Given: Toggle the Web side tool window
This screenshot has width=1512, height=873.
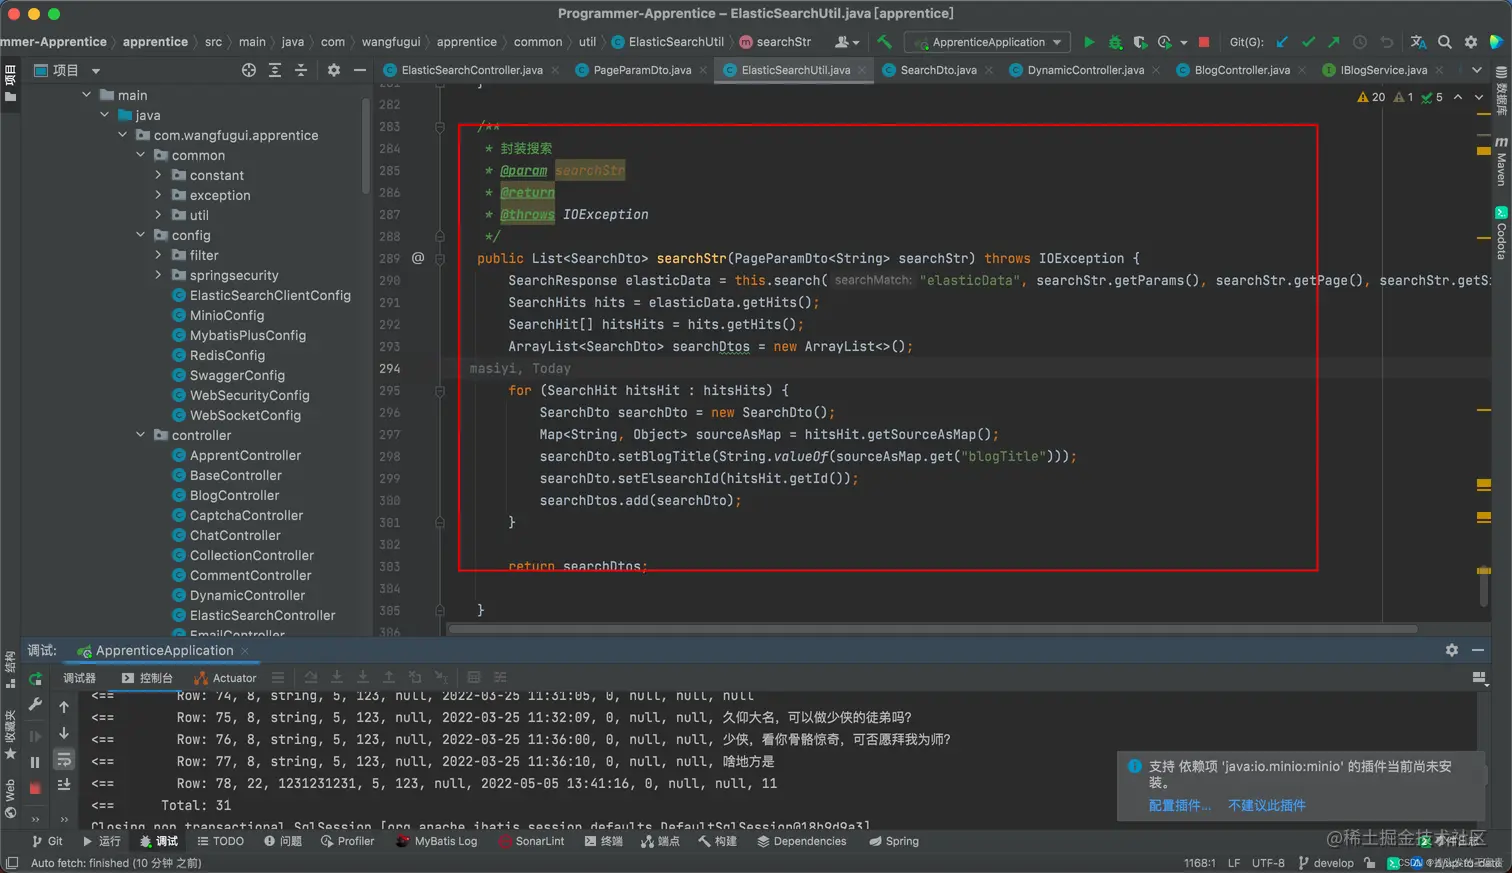Looking at the screenshot, I should [x=10, y=798].
